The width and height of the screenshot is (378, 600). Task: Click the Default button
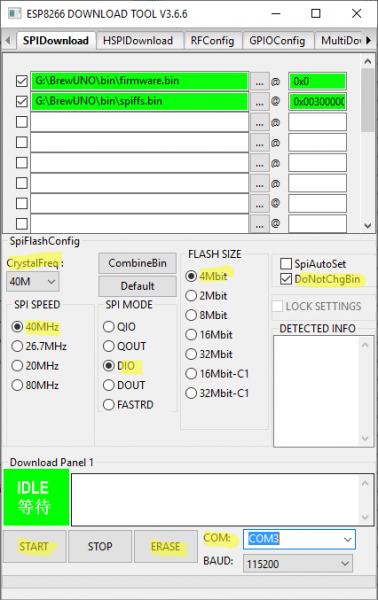pyautogui.click(x=137, y=286)
